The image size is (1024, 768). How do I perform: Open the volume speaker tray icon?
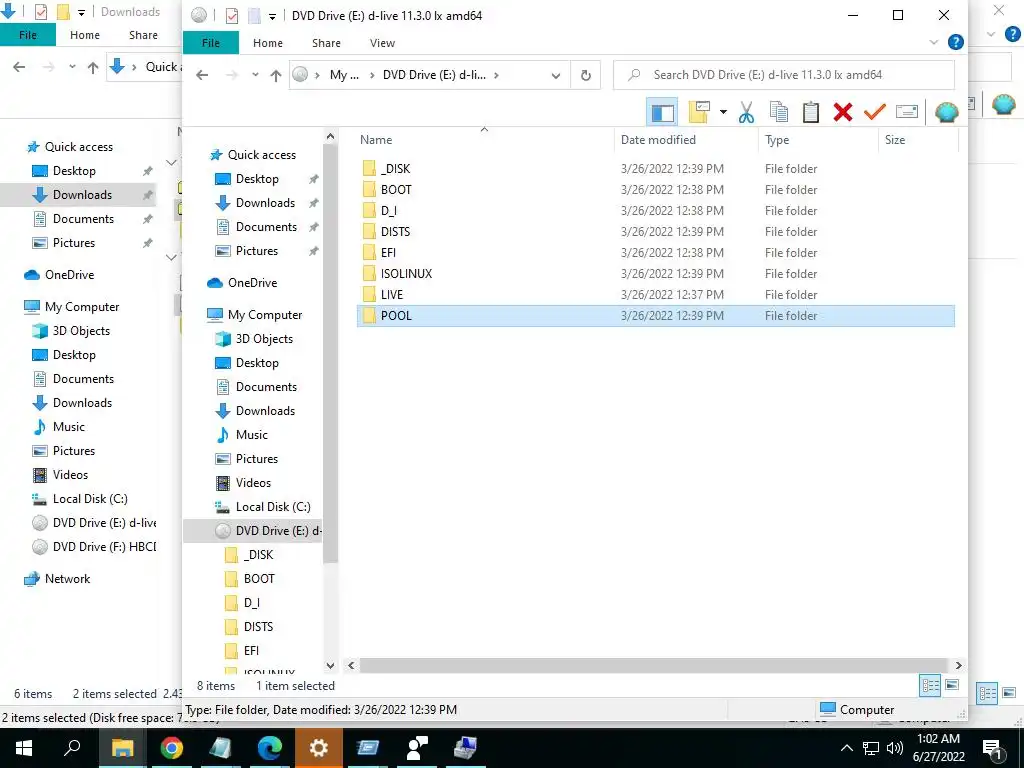click(895, 748)
